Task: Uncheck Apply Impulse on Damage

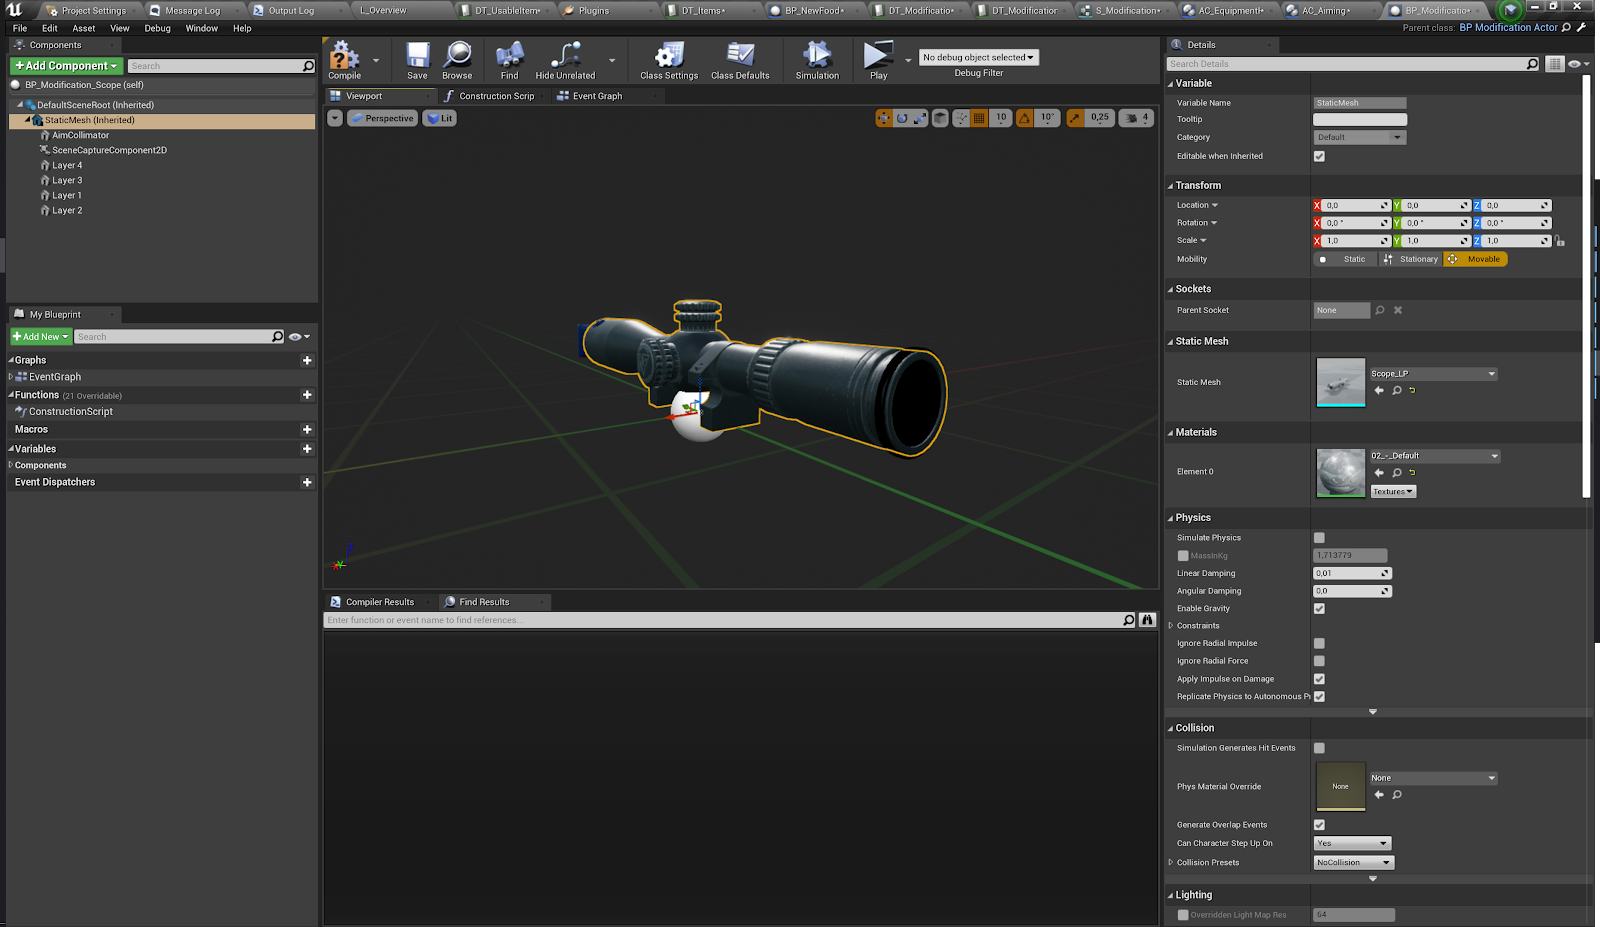Action: [1319, 679]
